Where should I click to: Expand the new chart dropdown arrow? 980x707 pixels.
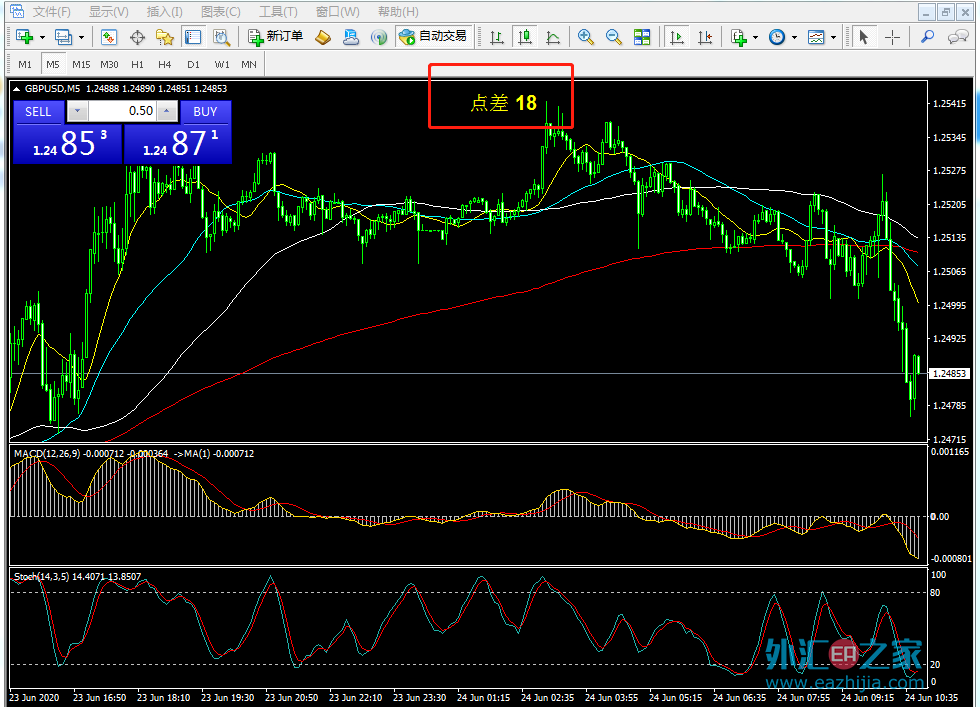42,38
